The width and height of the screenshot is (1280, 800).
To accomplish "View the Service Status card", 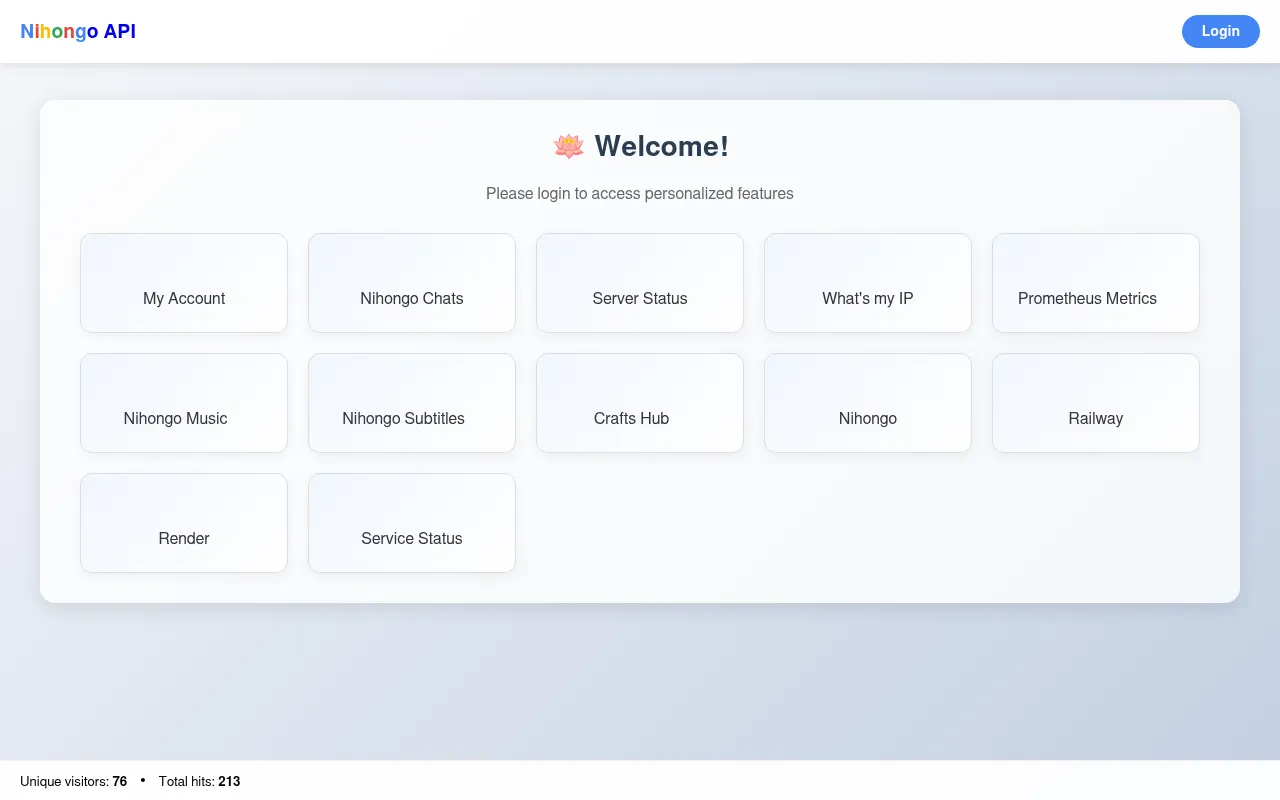I will [x=412, y=523].
